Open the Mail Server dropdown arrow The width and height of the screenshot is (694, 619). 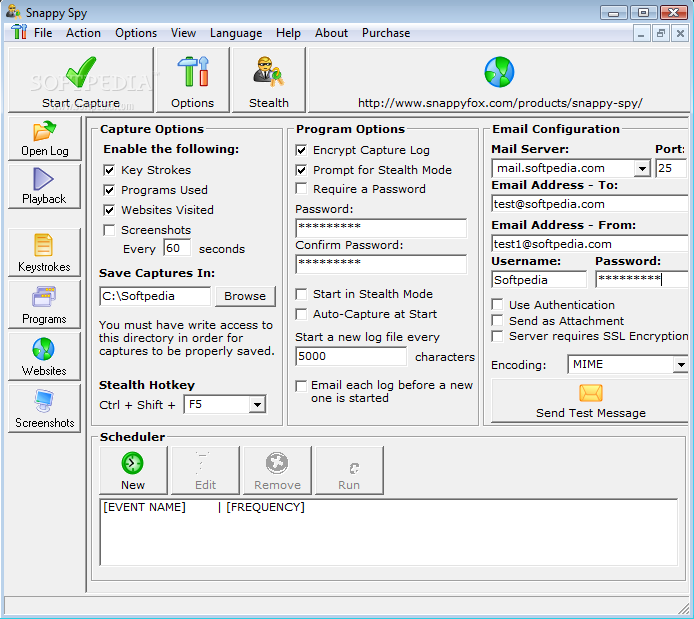[642, 169]
